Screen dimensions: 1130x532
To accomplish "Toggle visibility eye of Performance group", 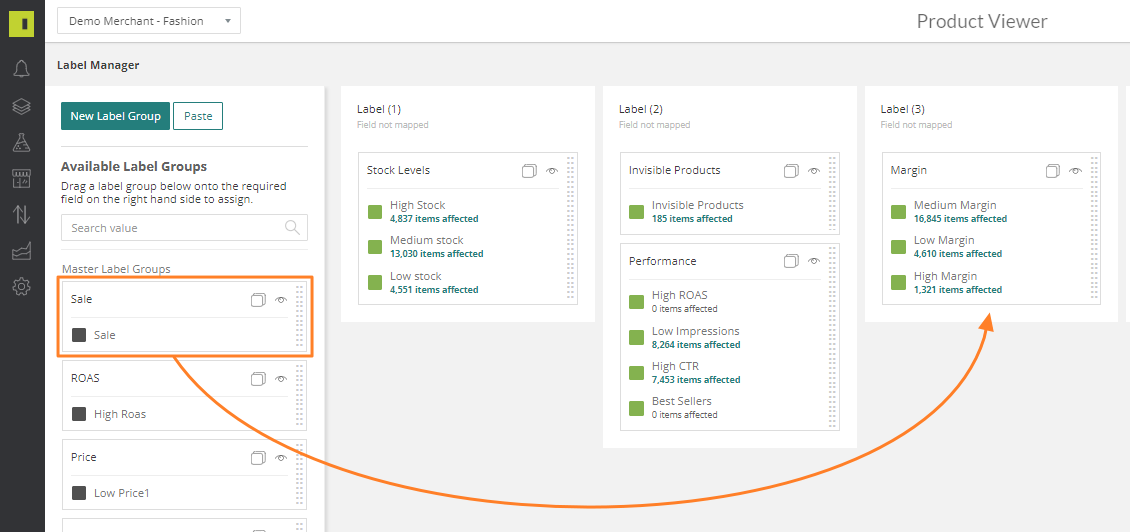I will 814,261.
